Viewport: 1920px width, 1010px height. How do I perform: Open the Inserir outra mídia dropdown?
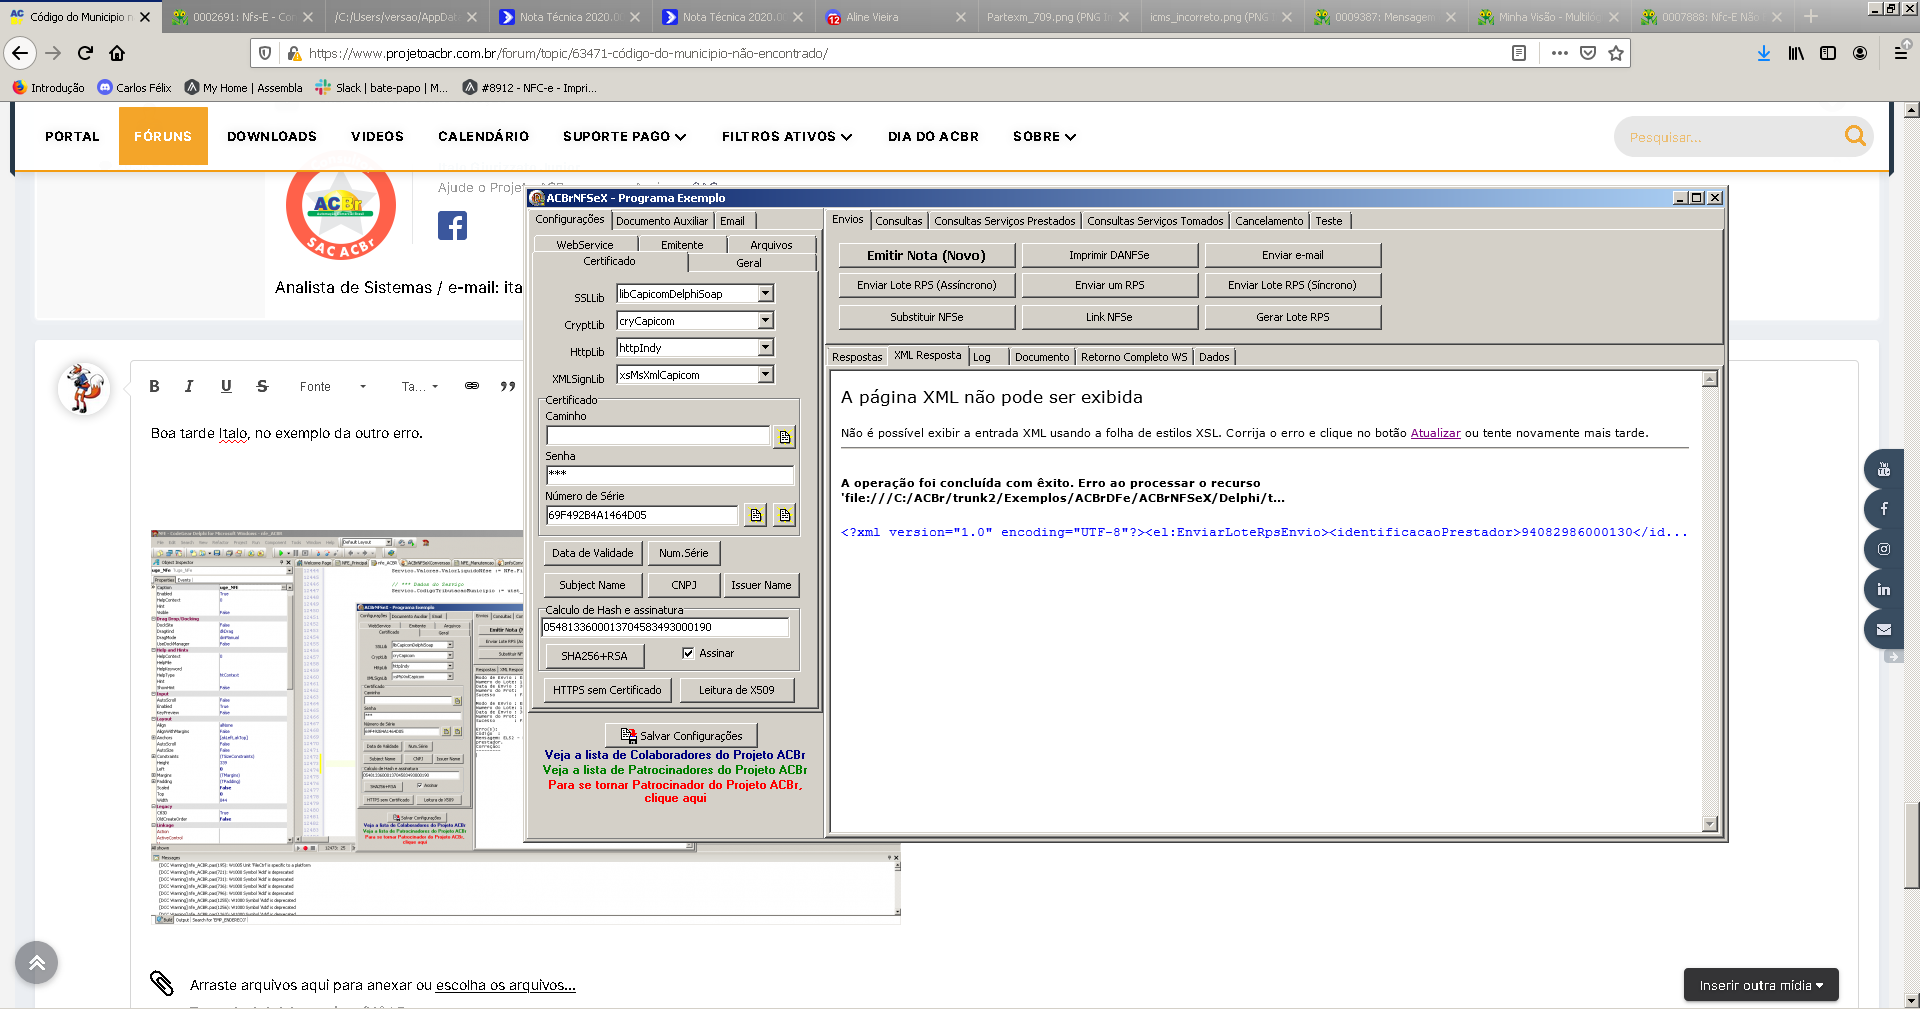click(1761, 985)
